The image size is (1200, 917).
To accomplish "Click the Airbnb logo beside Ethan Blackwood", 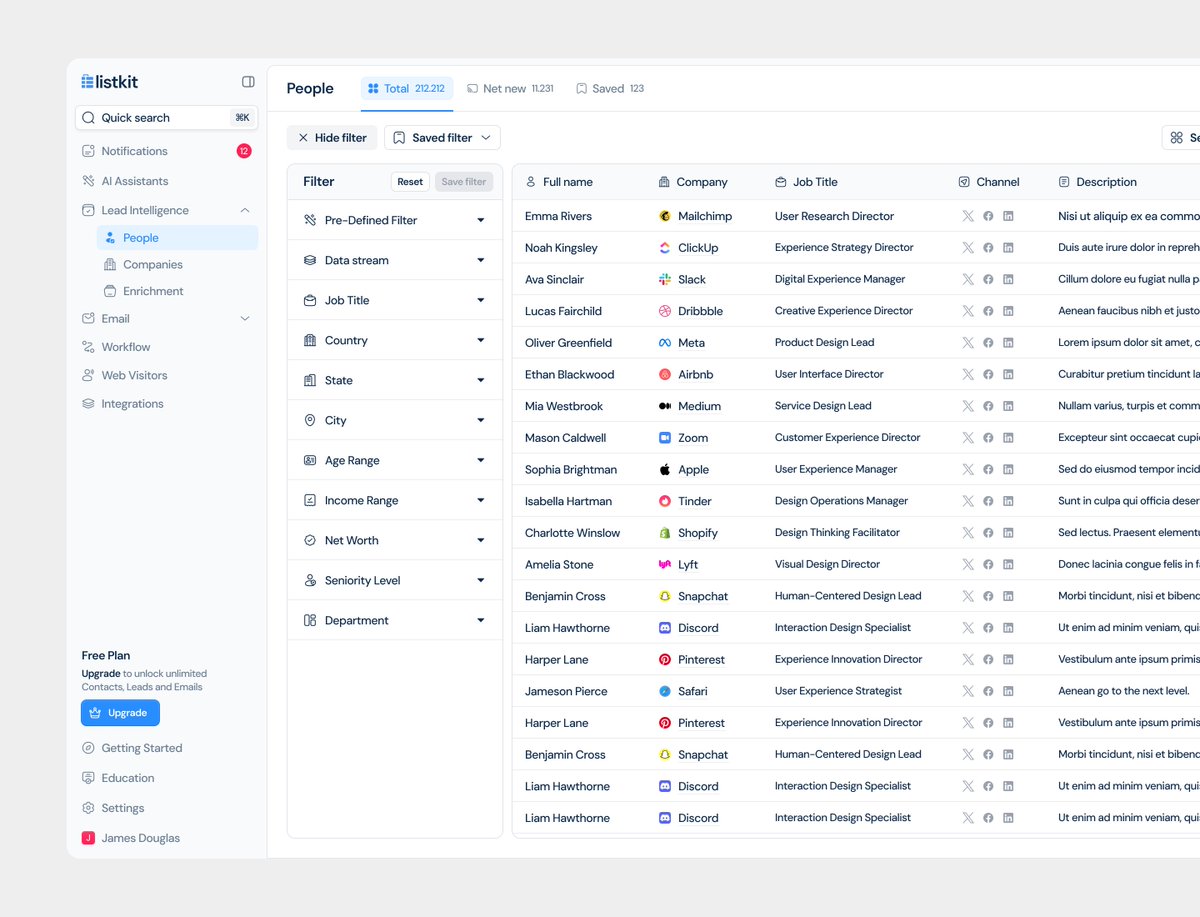I will (665, 374).
